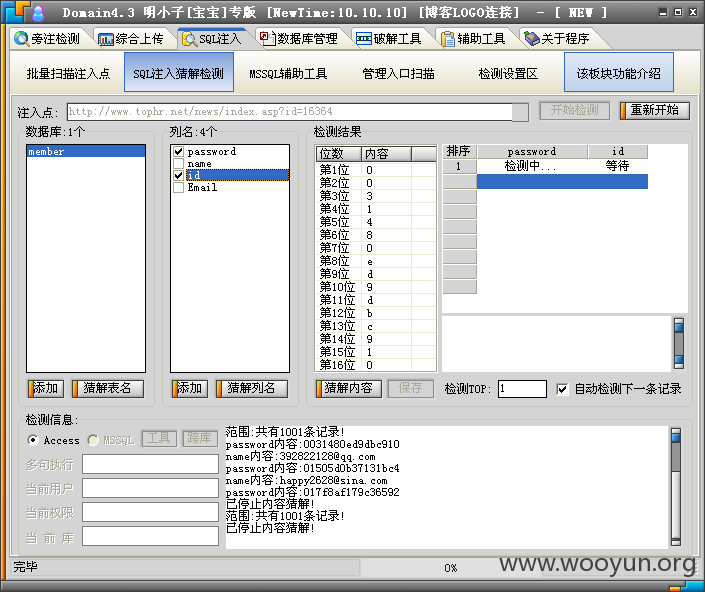Click the 注入点 URL input field
This screenshot has height=592, width=705.
[x=290, y=111]
